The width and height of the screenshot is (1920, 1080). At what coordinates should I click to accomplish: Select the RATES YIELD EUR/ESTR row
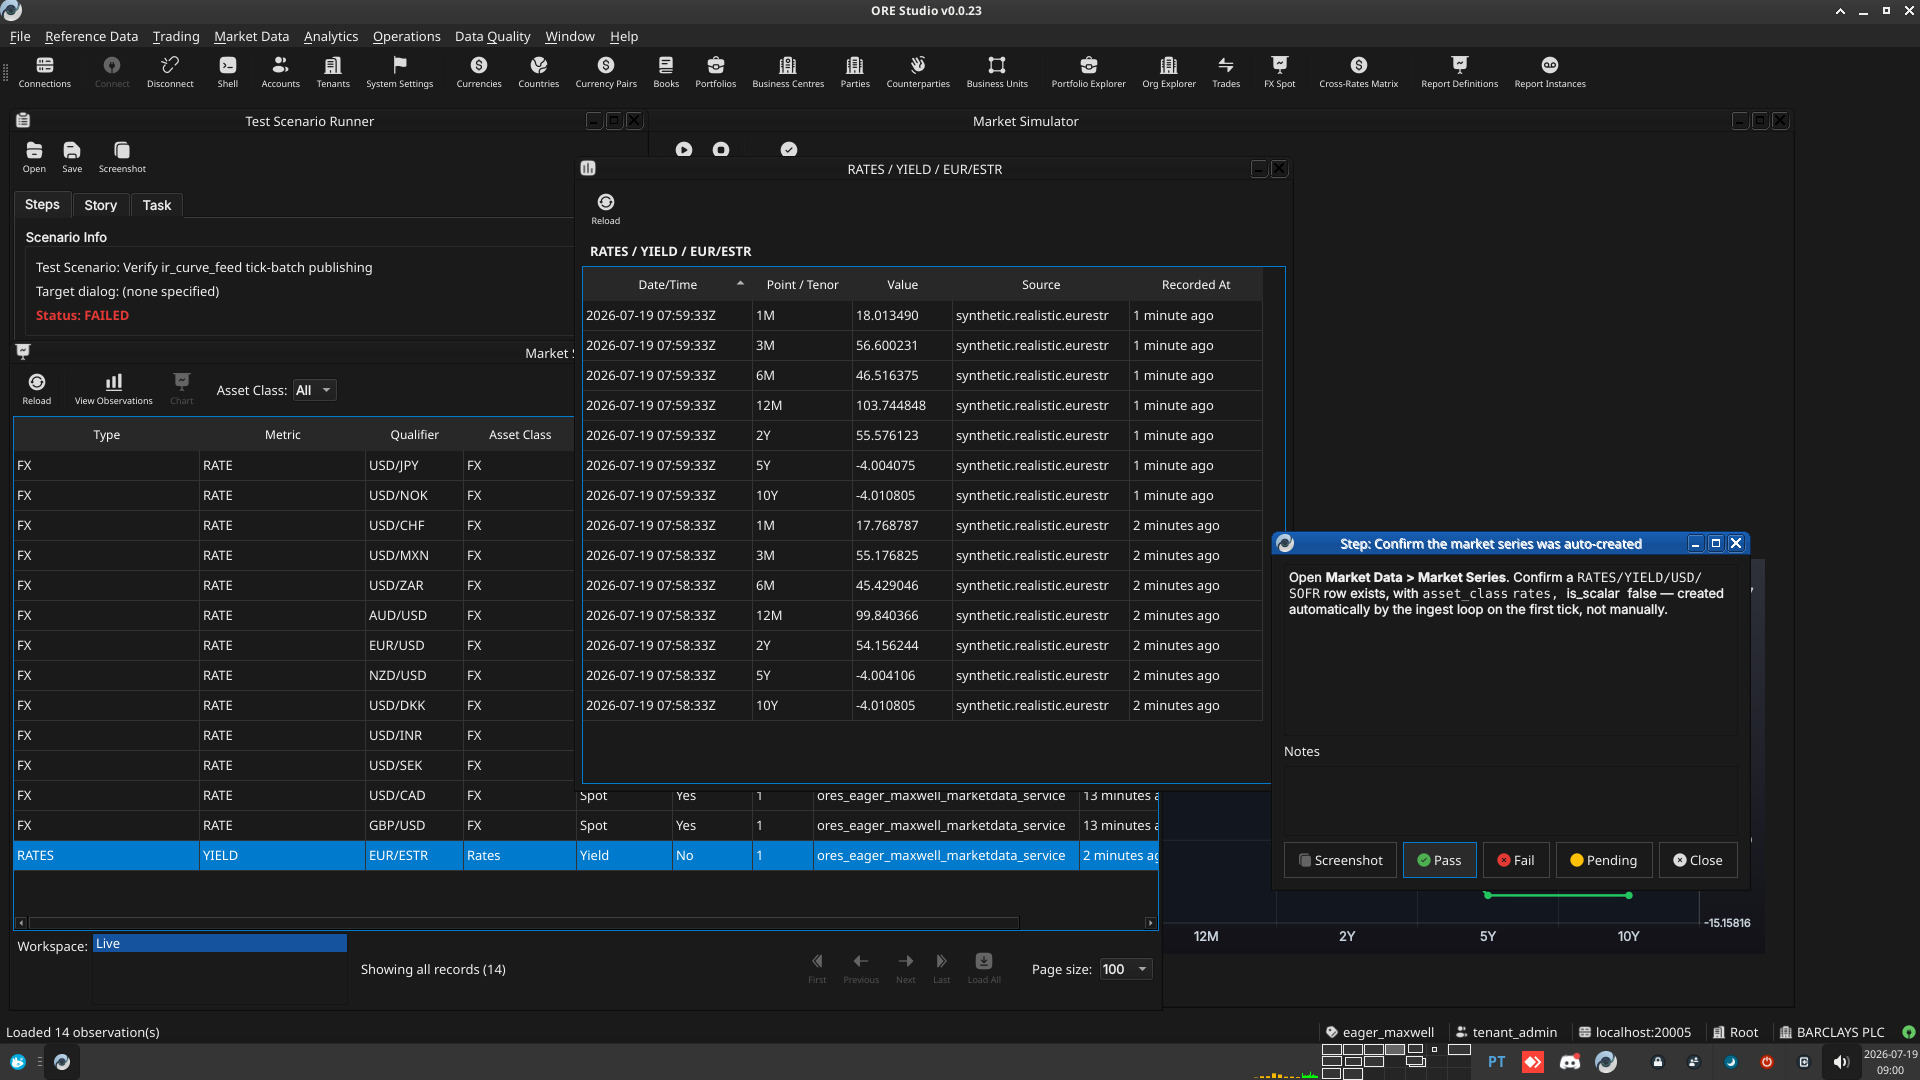coord(586,855)
